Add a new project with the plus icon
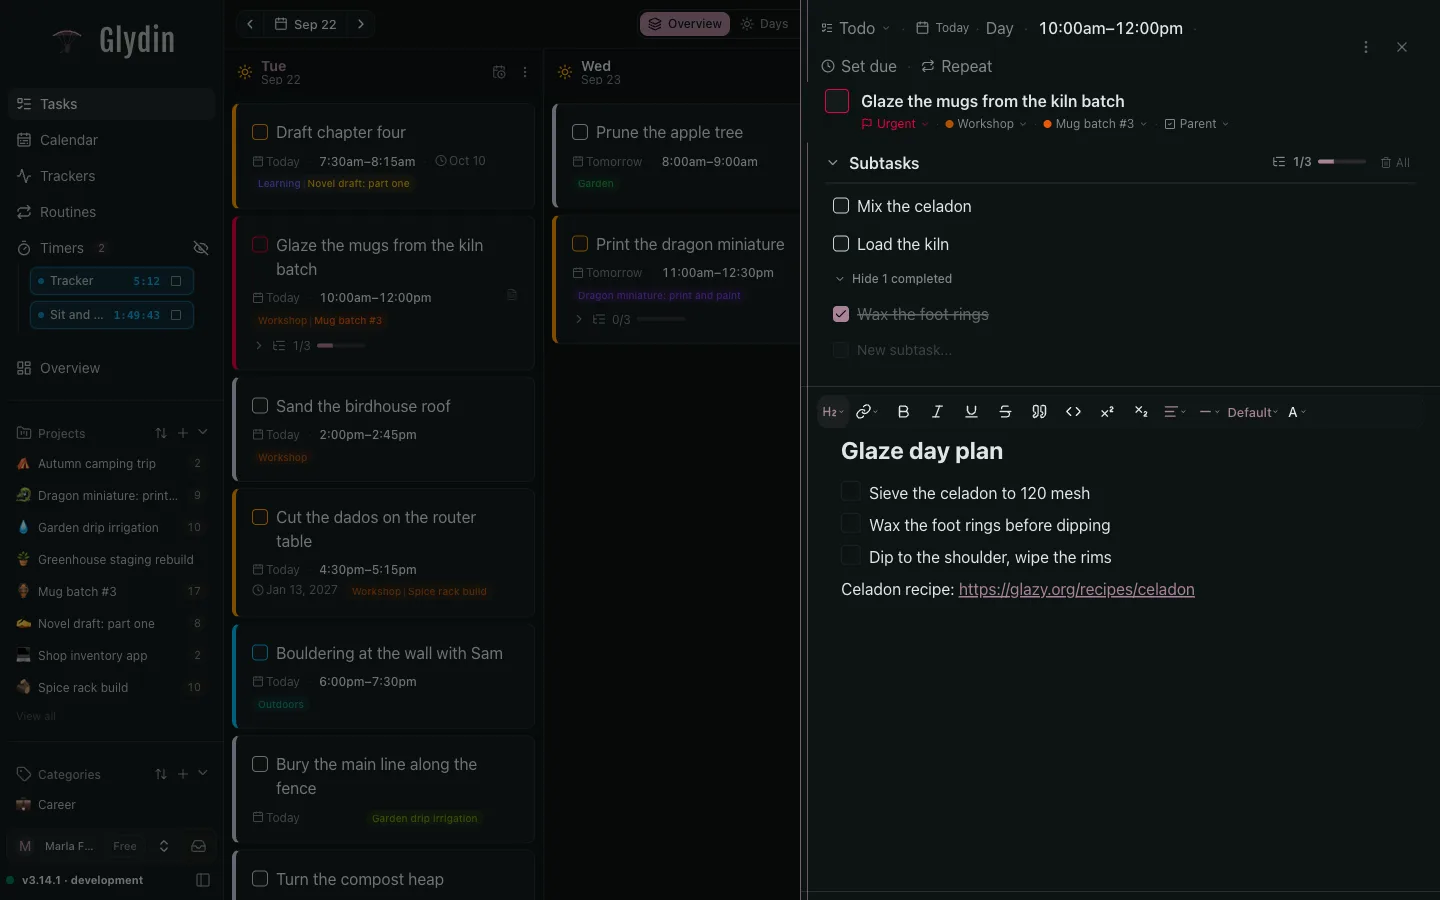The height and width of the screenshot is (900, 1440). tap(183, 433)
